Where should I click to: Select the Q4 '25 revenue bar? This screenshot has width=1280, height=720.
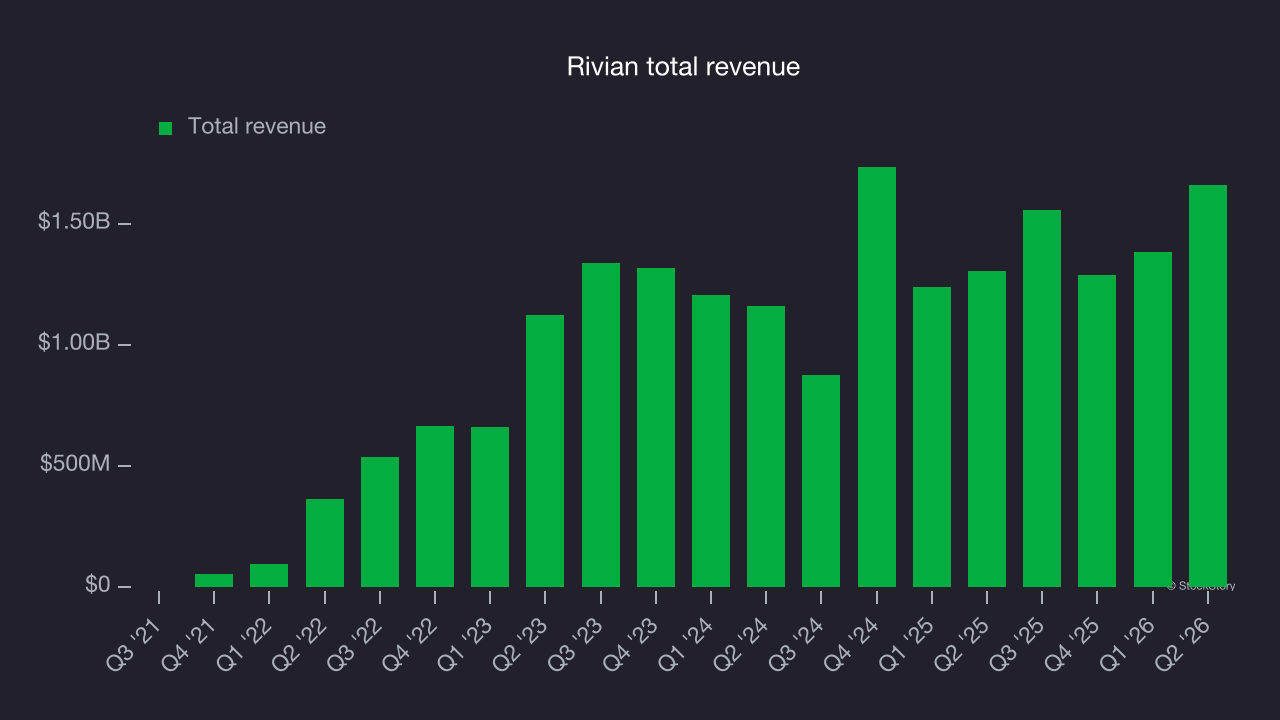coord(1097,431)
